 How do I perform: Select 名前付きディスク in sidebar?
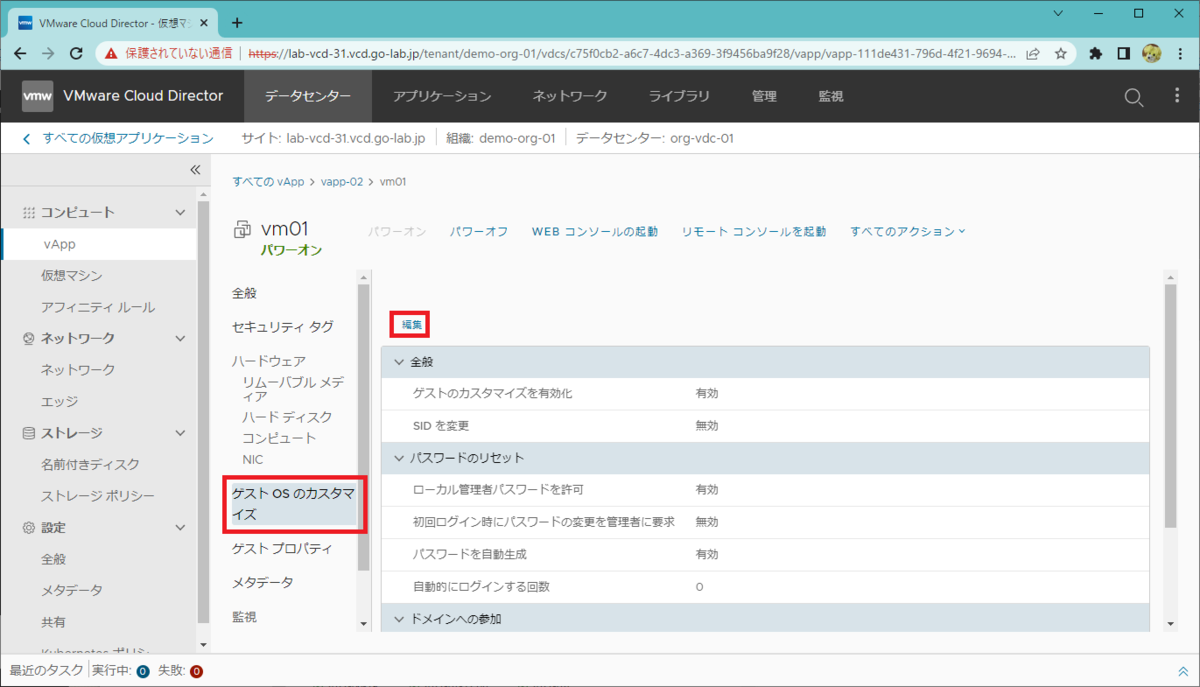point(90,464)
